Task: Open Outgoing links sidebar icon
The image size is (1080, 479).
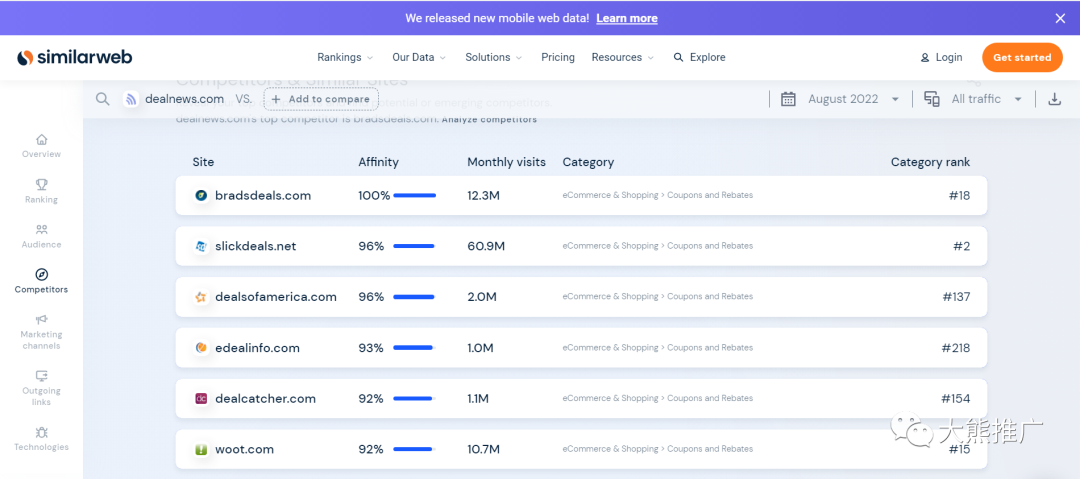Action: (41, 376)
